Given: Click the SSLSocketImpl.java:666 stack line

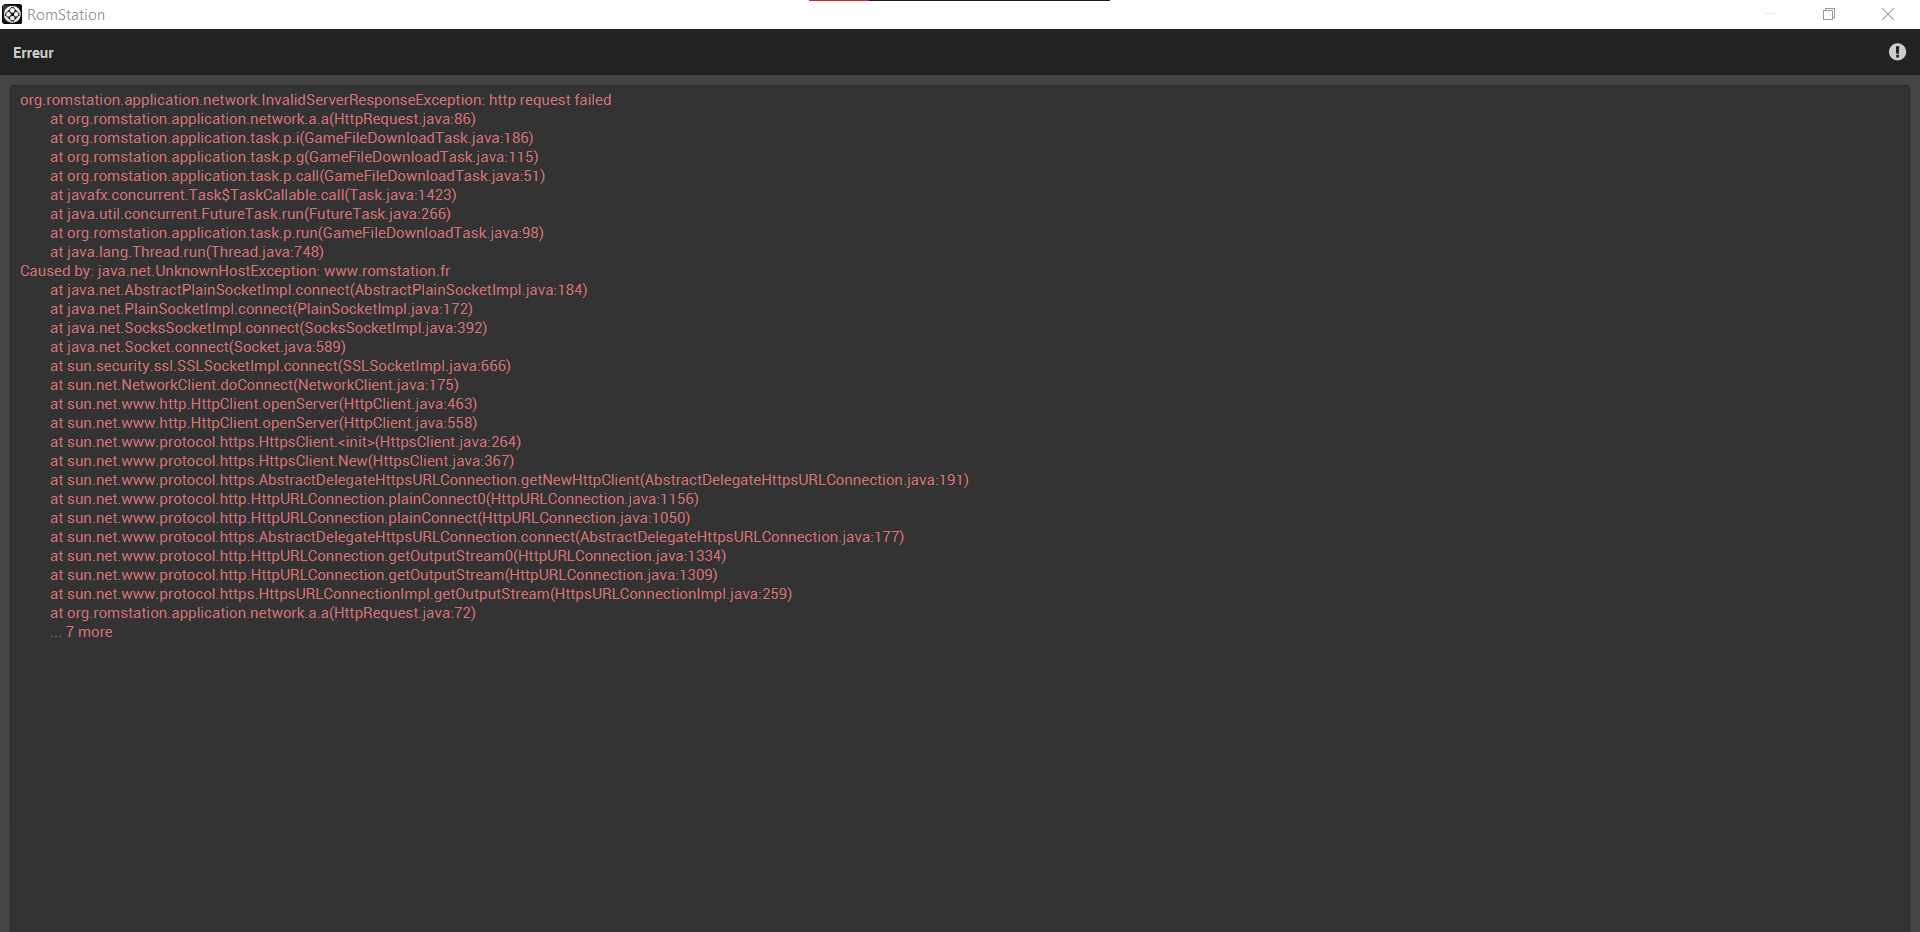Looking at the screenshot, I should tap(280, 366).
